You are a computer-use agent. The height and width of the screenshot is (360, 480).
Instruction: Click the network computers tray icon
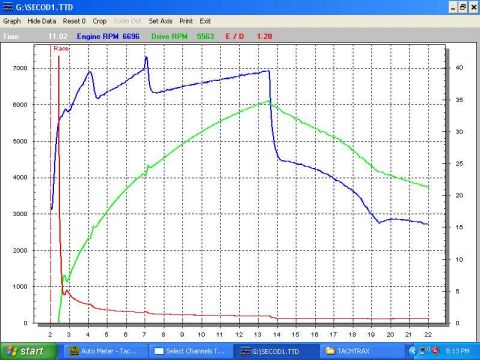pos(424,351)
